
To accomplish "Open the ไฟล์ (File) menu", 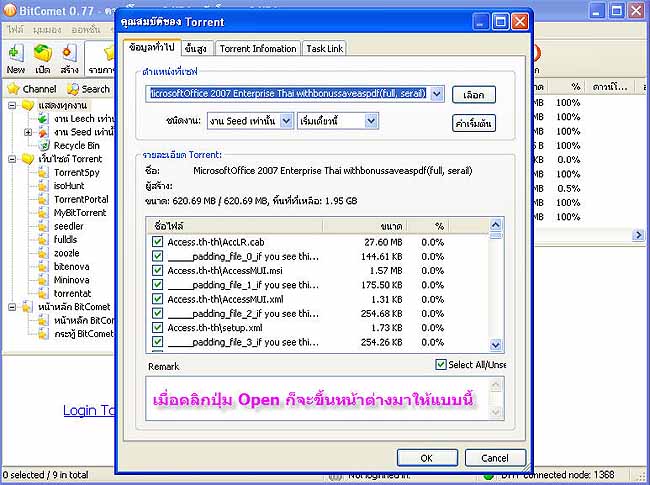I will click(x=16, y=30).
